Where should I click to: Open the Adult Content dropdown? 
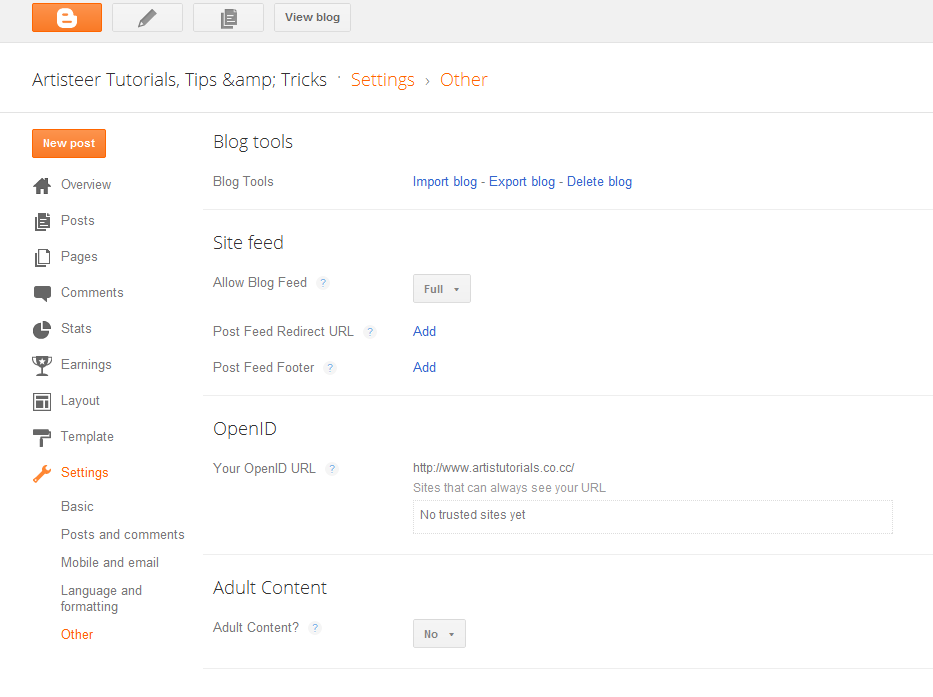[x=439, y=634]
